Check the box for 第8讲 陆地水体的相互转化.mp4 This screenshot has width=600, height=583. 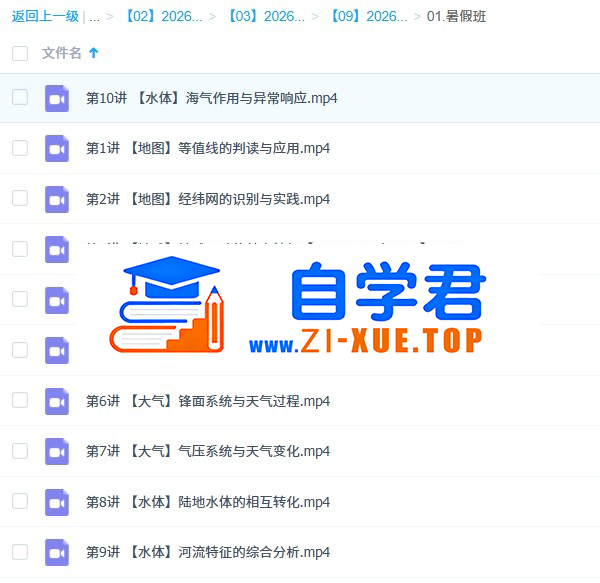20,501
